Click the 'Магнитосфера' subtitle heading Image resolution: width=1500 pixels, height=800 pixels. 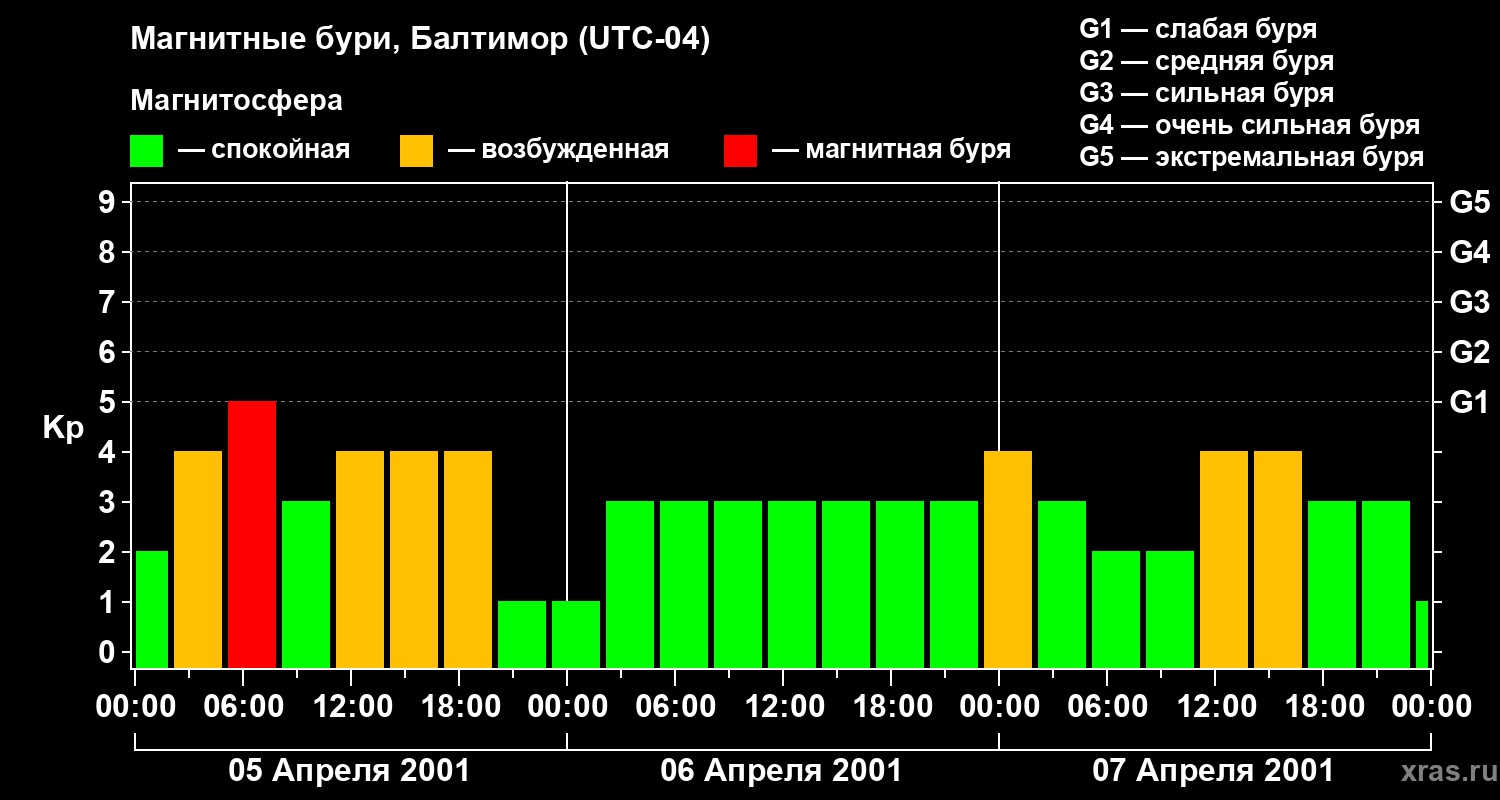pyautogui.click(x=236, y=101)
